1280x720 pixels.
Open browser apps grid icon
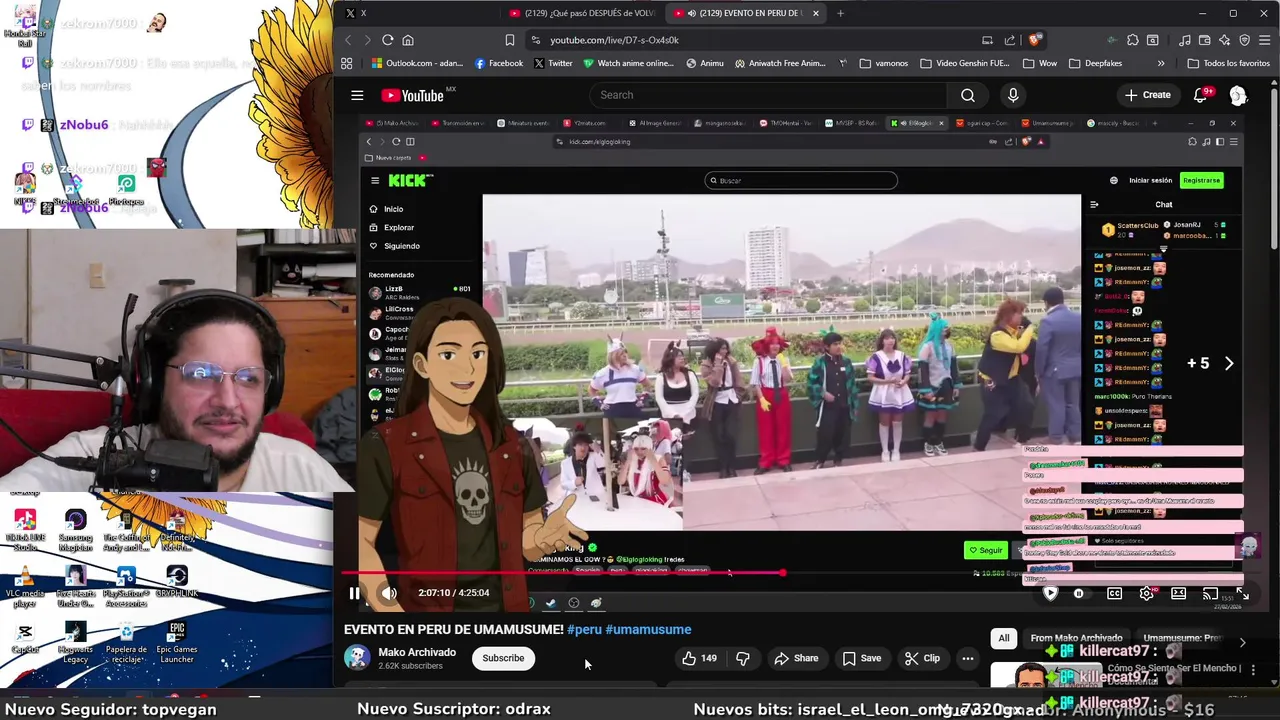click(346, 63)
